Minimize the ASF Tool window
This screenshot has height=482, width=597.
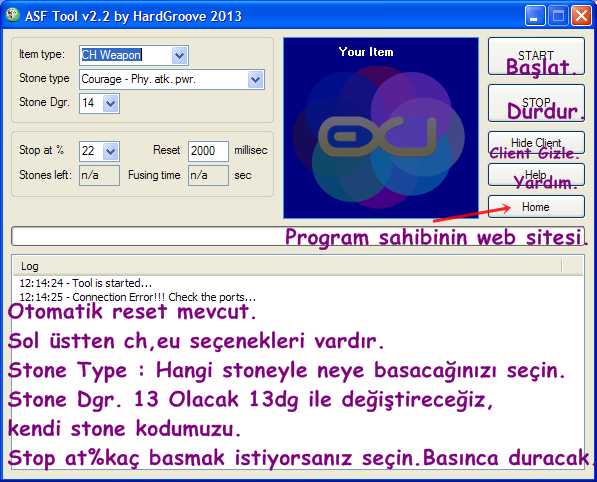click(x=535, y=16)
